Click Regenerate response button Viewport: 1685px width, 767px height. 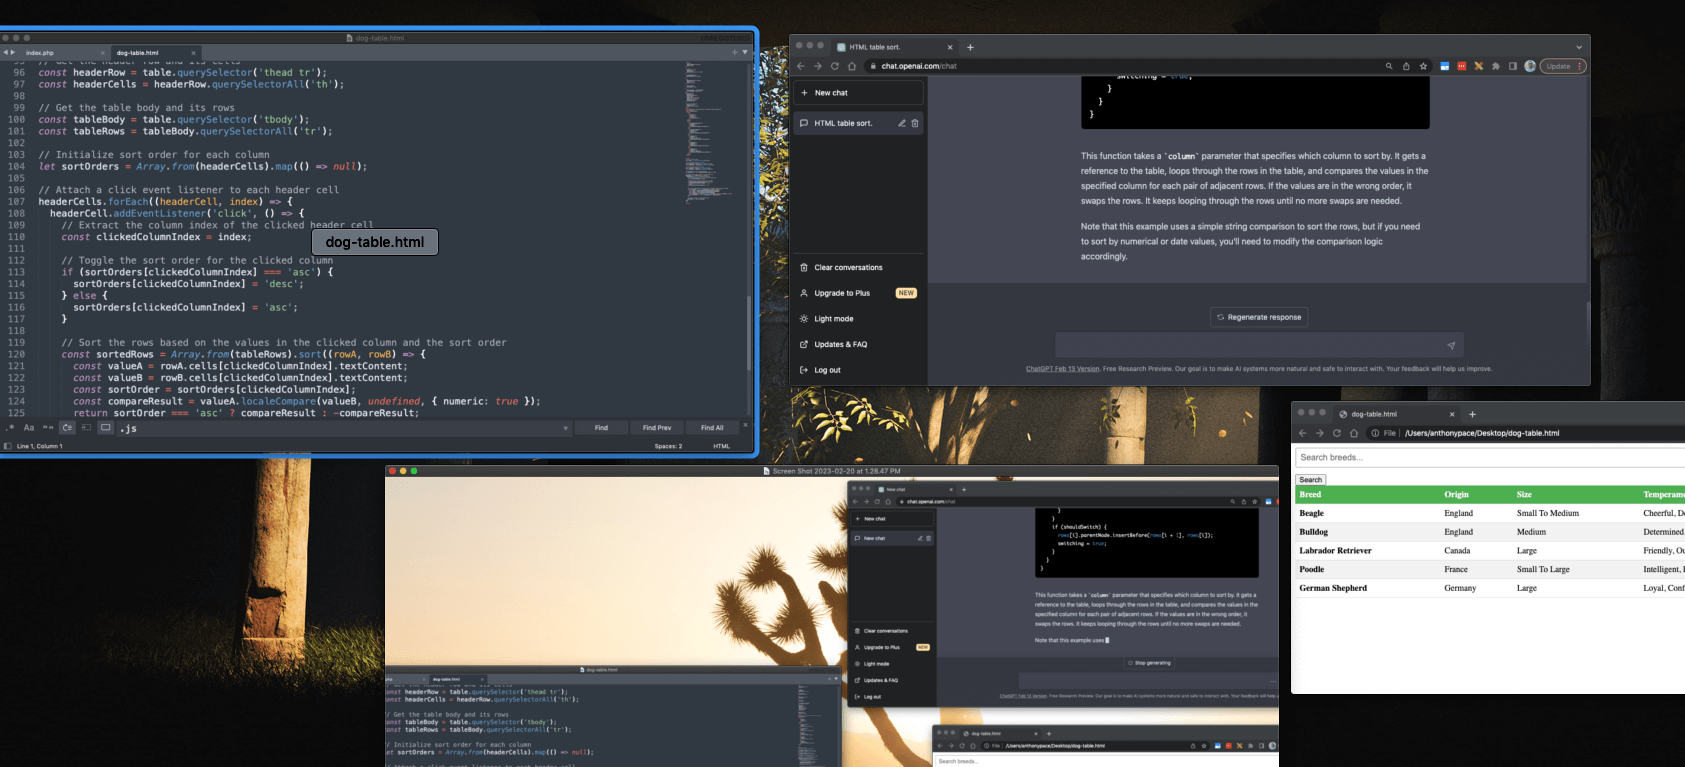click(1259, 317)
